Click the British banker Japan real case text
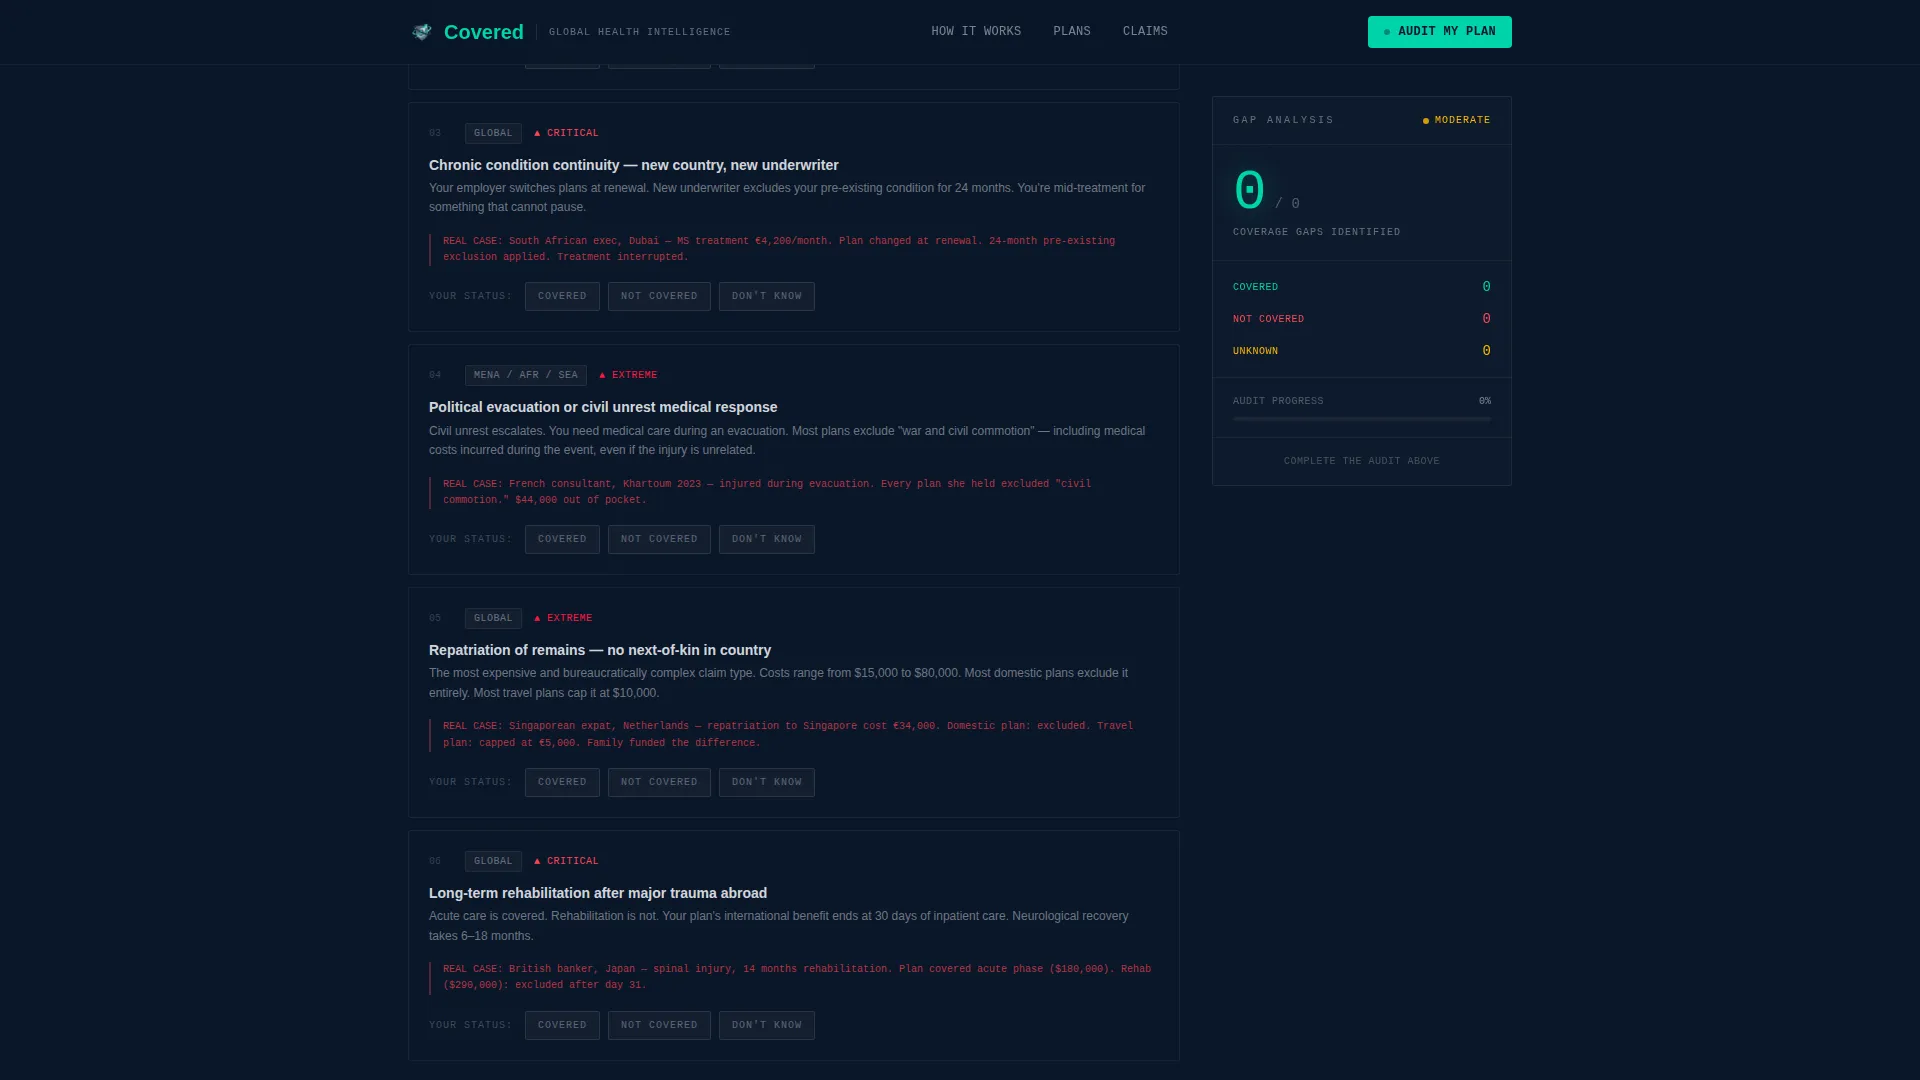Viewport: 1920px width, 1080px height. [x=797, y=977]
